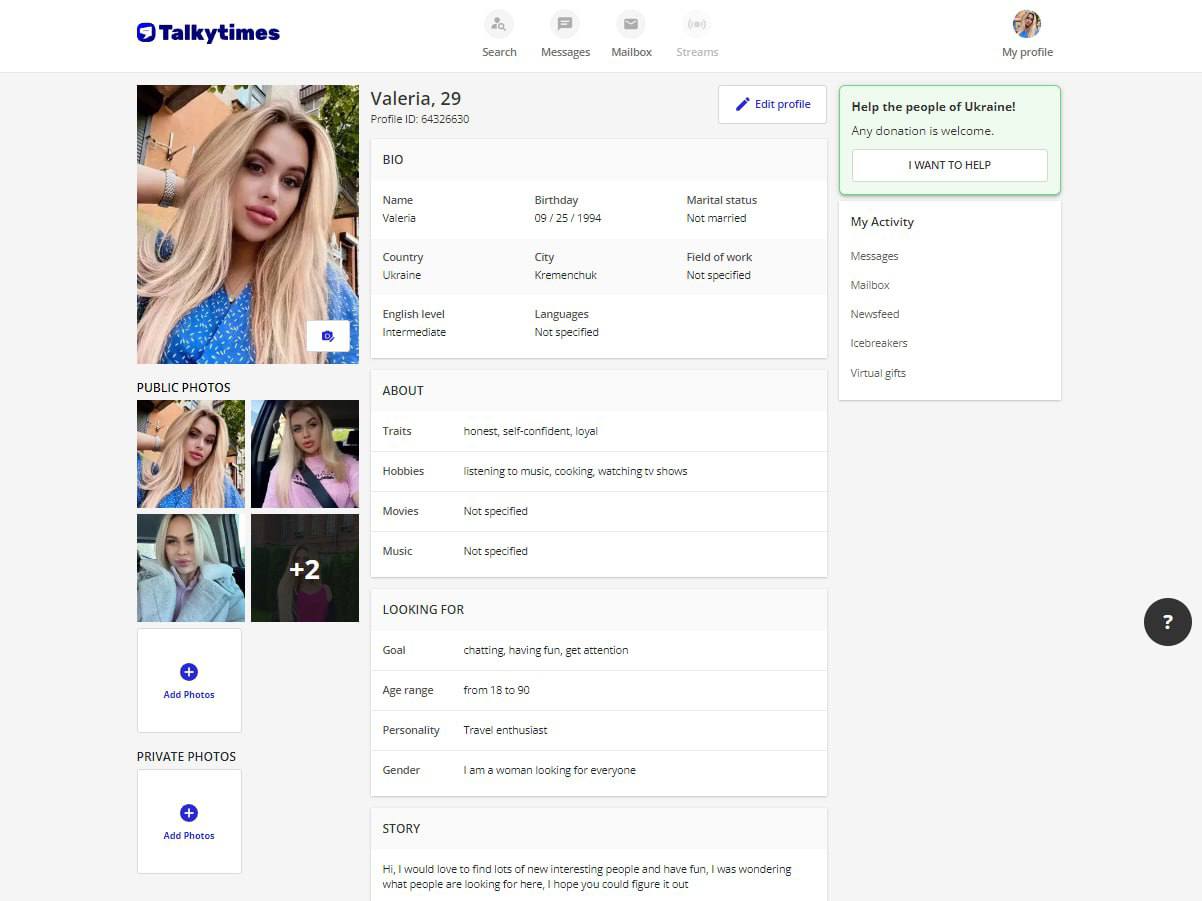Open Virtual gifts link
This screenshot has width=1202, height=901.
pyautogui.click(x=878, y=373)
